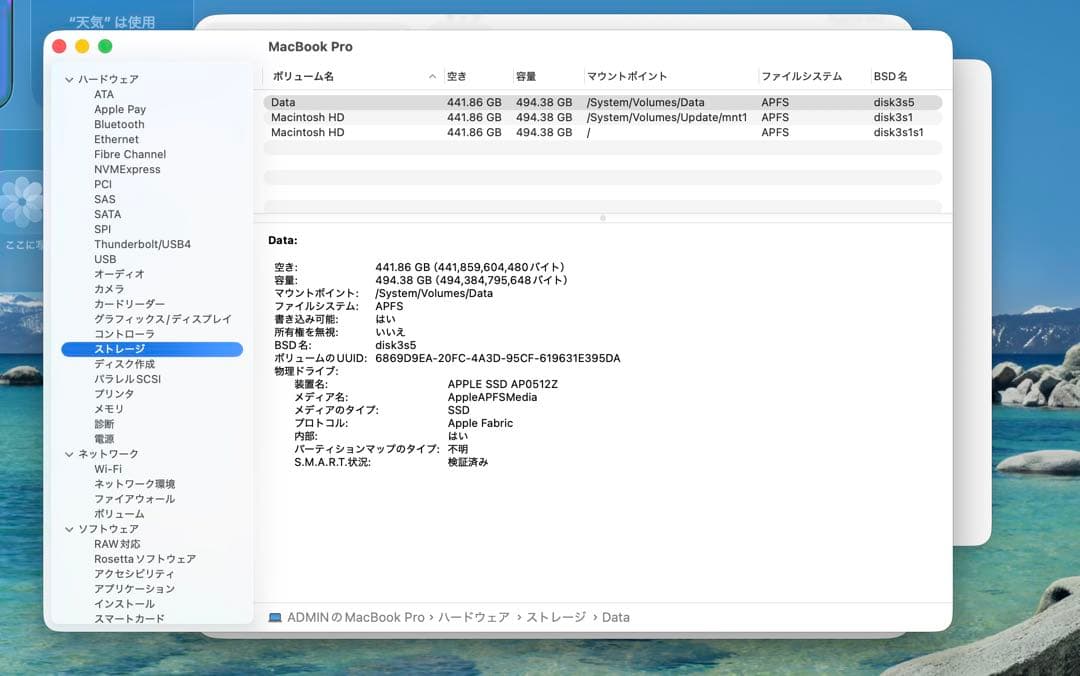Click the MacBook Pro icon in path bar

275,618
